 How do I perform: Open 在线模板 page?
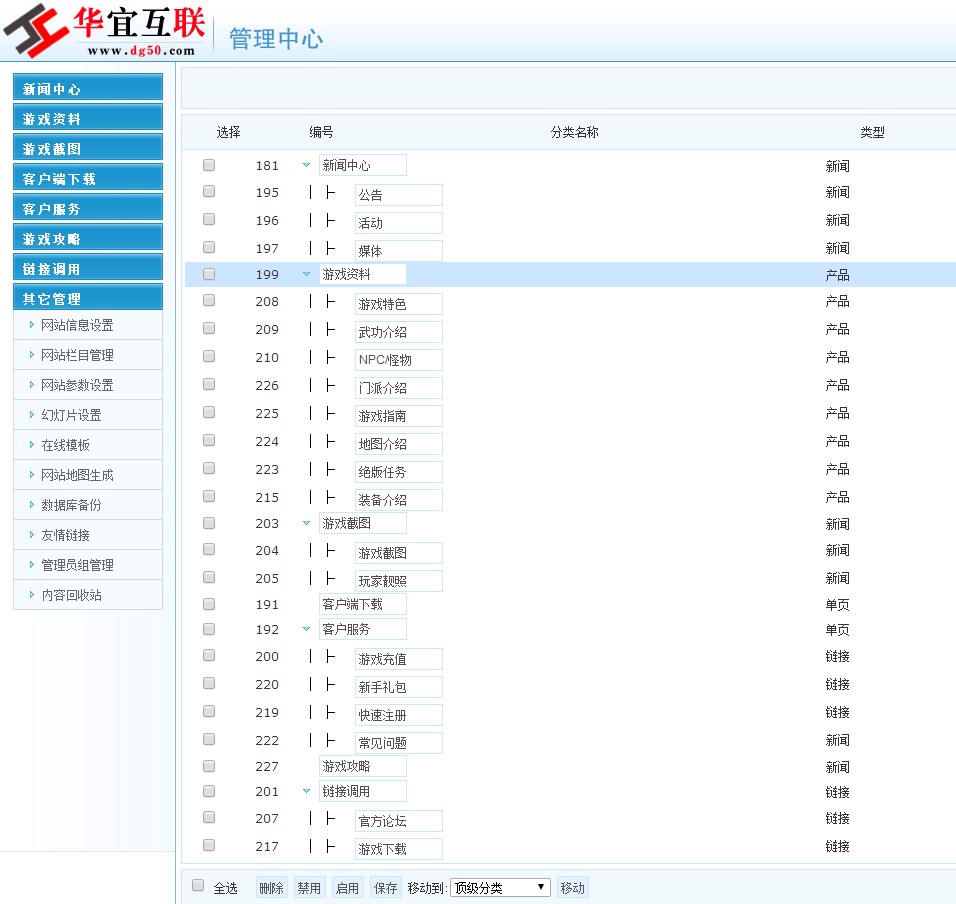[x=65, y=445]
